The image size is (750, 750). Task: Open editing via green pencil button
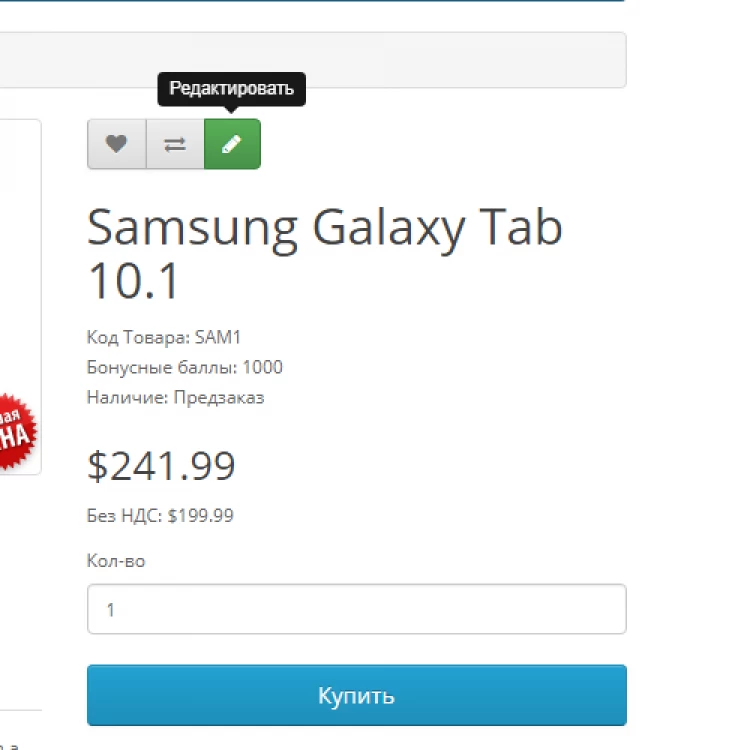coord(232,144)
